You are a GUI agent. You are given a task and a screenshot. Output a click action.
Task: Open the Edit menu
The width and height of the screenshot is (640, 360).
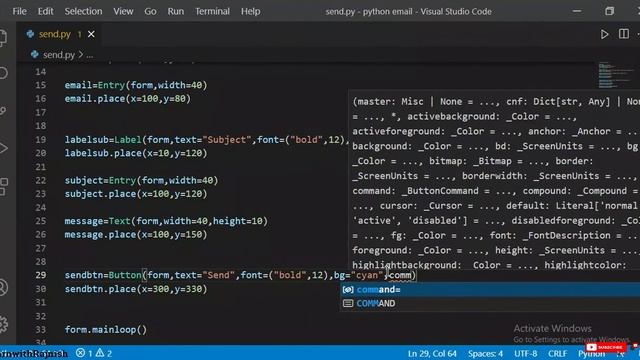pyautogui.click(x=45, y=11)
